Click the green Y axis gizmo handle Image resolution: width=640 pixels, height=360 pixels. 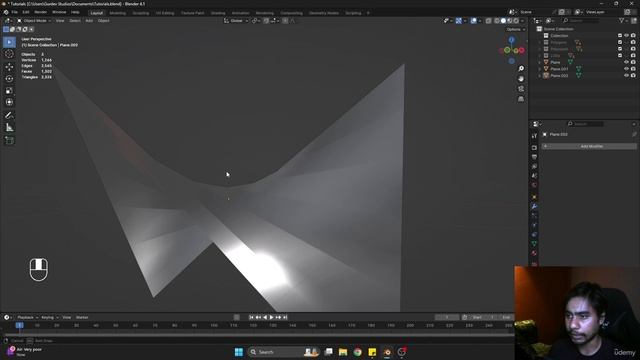coord(507,50)
